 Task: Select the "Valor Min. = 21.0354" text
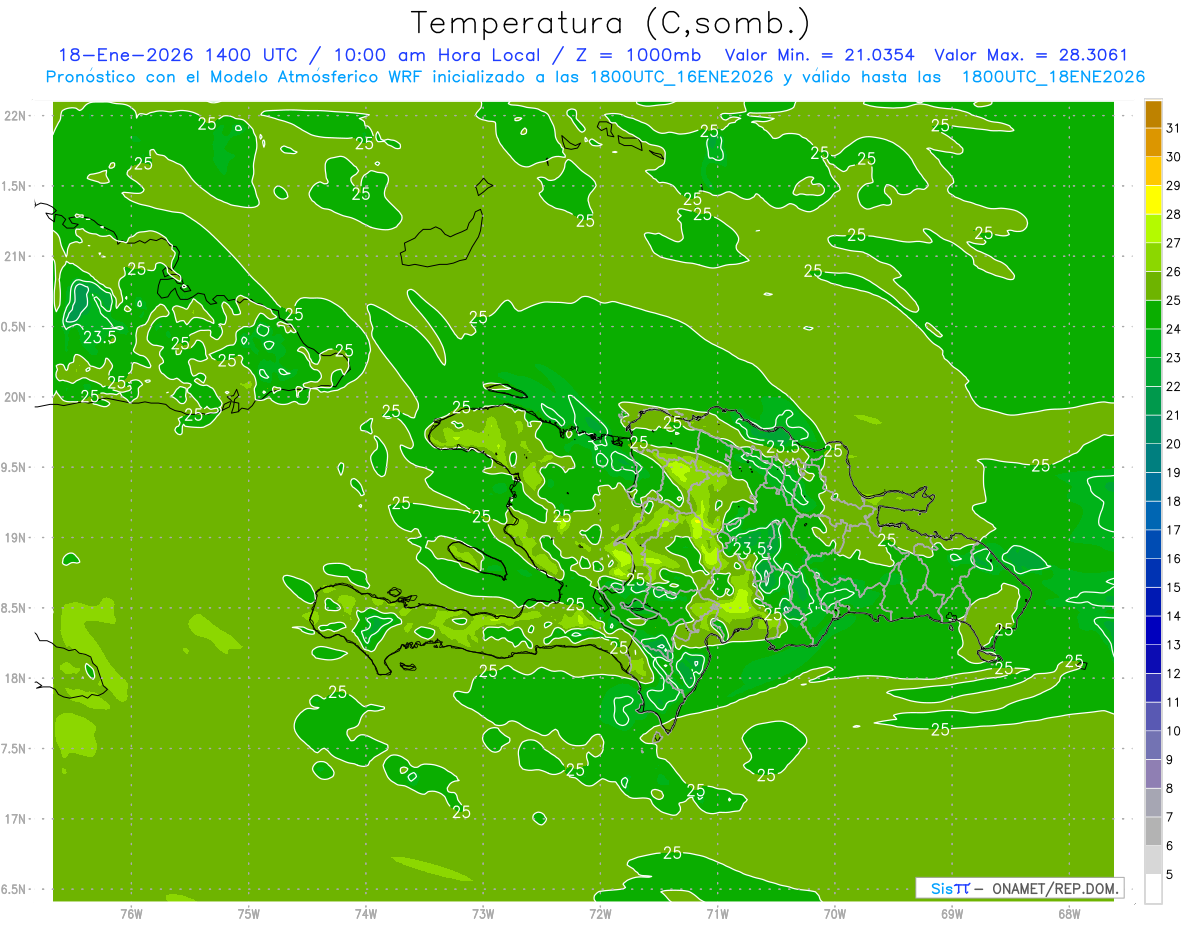tap(820, 55)
